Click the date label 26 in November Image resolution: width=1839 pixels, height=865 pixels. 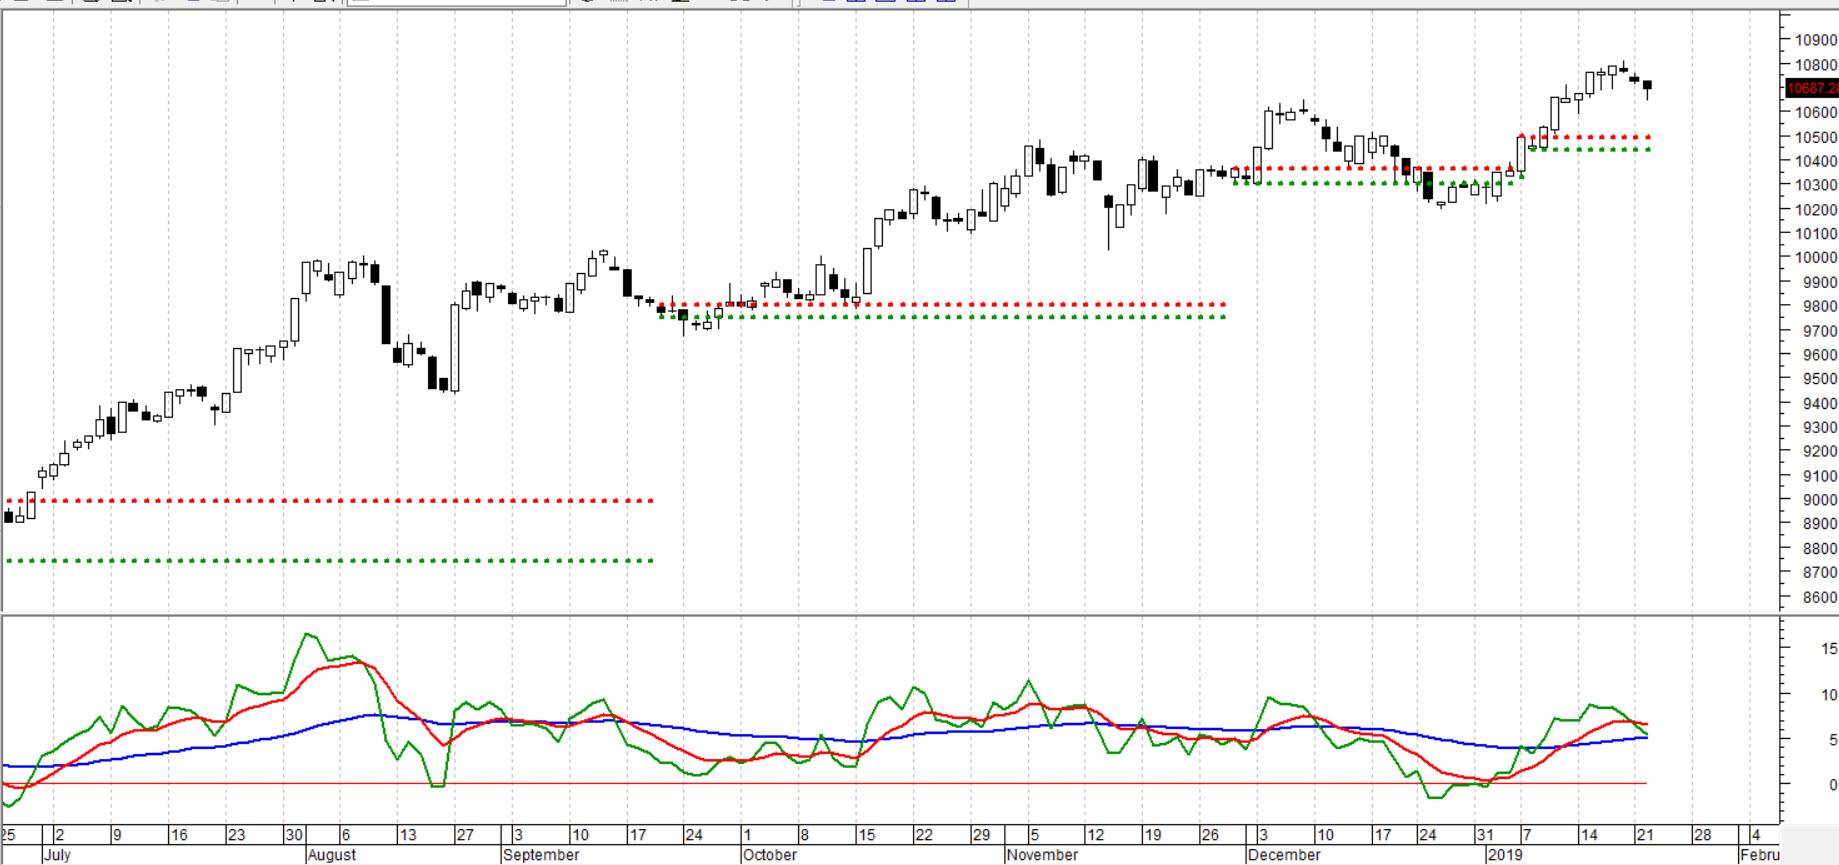1210,835
